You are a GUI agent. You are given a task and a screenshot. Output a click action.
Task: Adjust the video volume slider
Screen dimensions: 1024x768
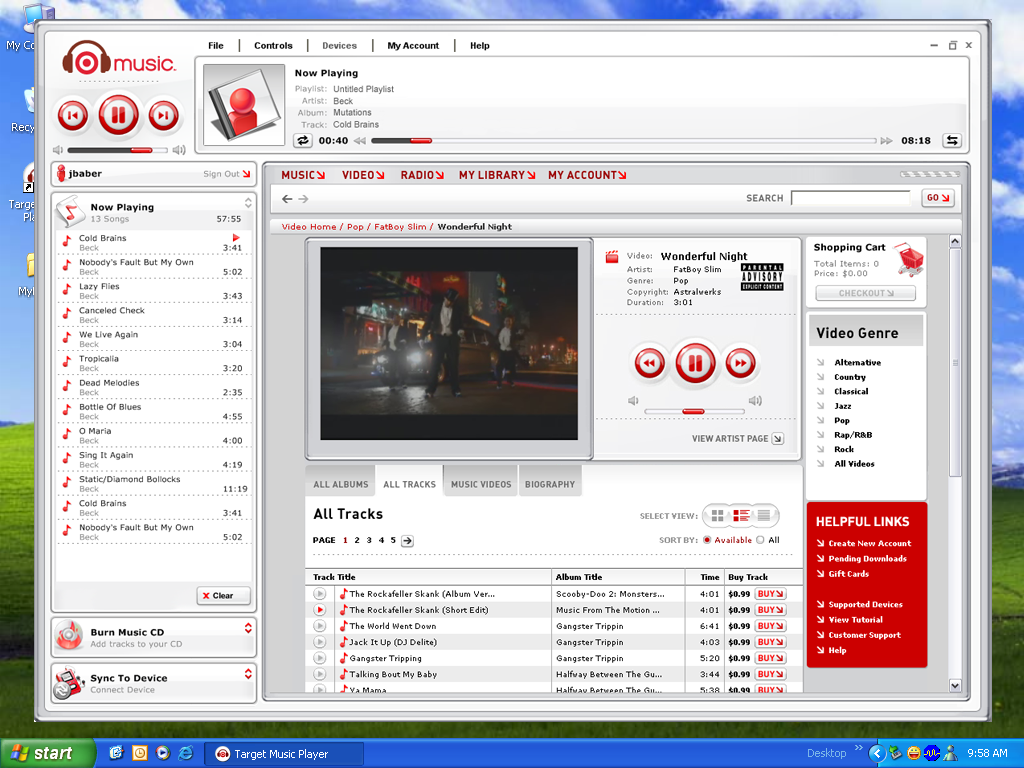coord(694,411)
